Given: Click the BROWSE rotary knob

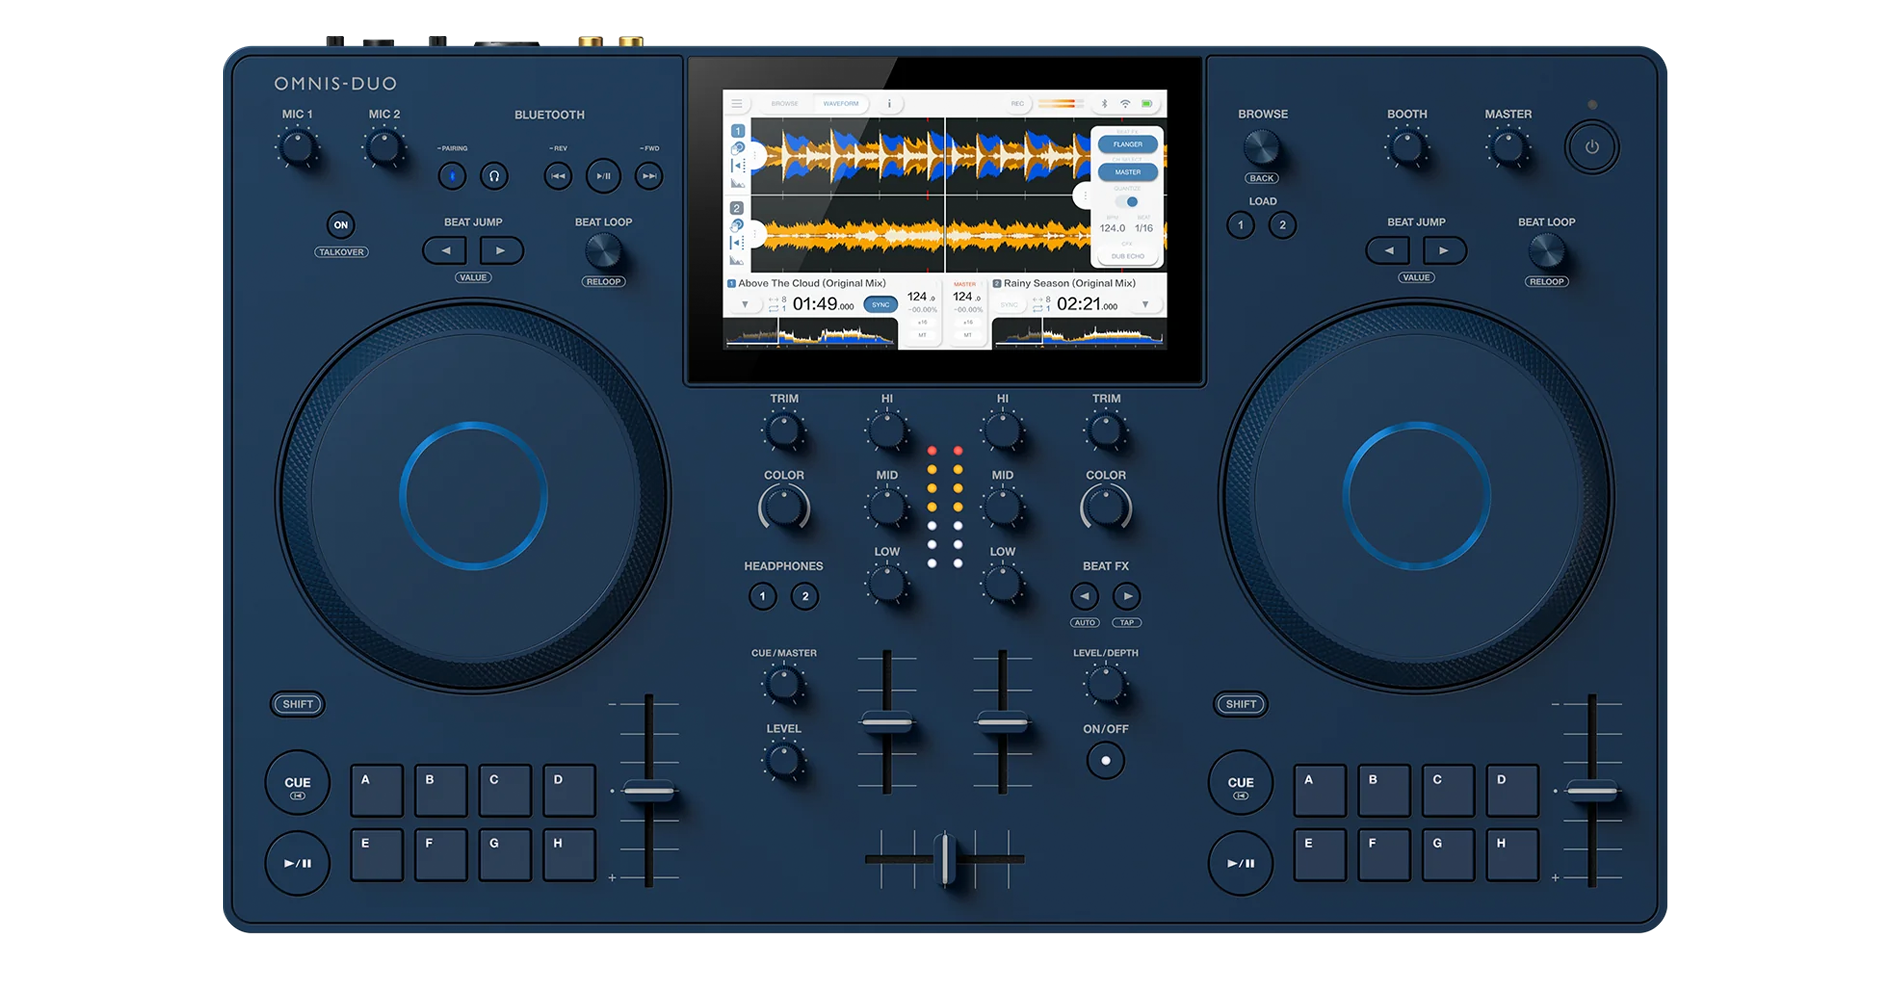Looking at the screenshot, I should (x=1262, y=148).
